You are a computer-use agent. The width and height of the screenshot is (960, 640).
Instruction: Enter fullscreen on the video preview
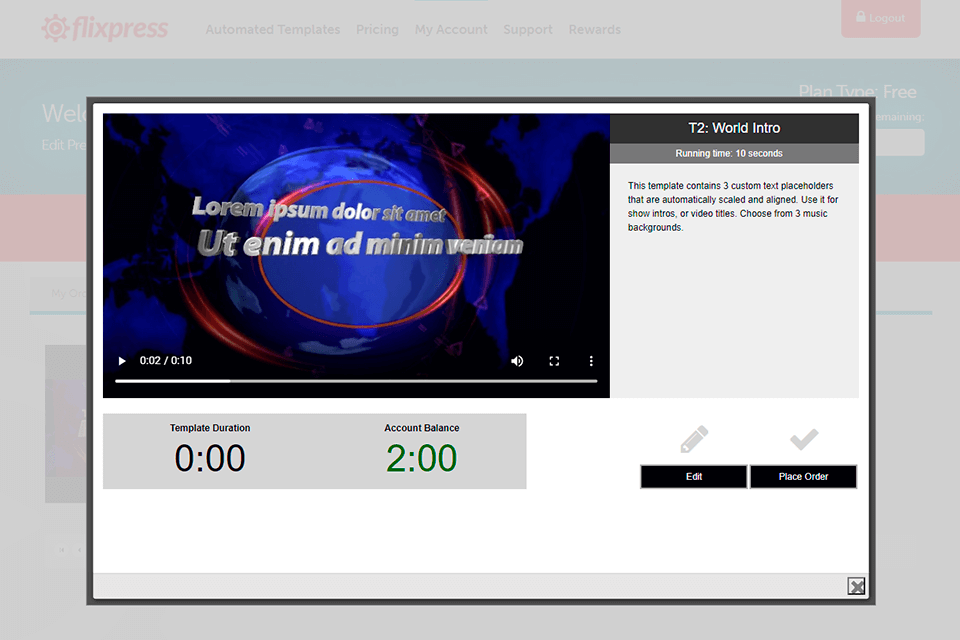click(554, 361)
